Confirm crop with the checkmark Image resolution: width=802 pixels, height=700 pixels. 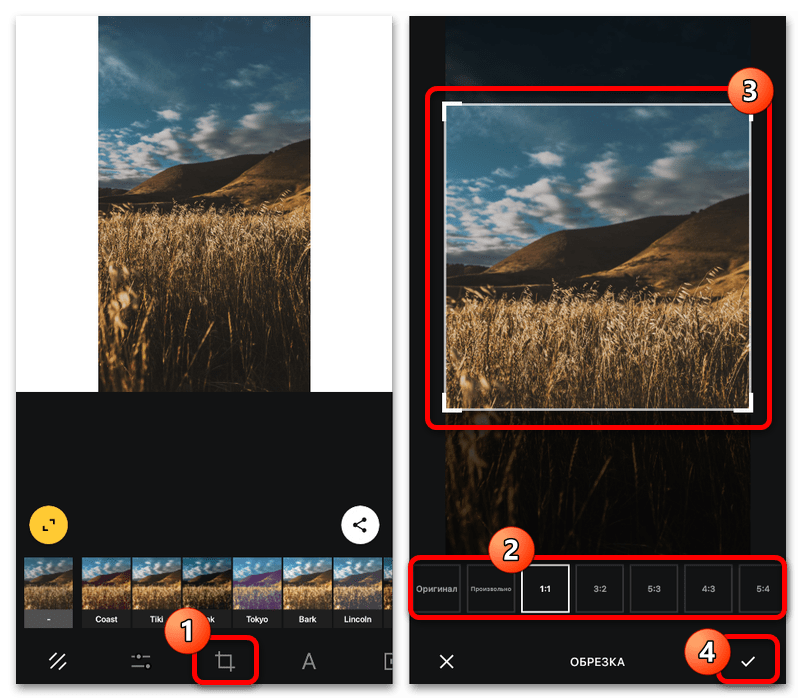click(748, 662)
